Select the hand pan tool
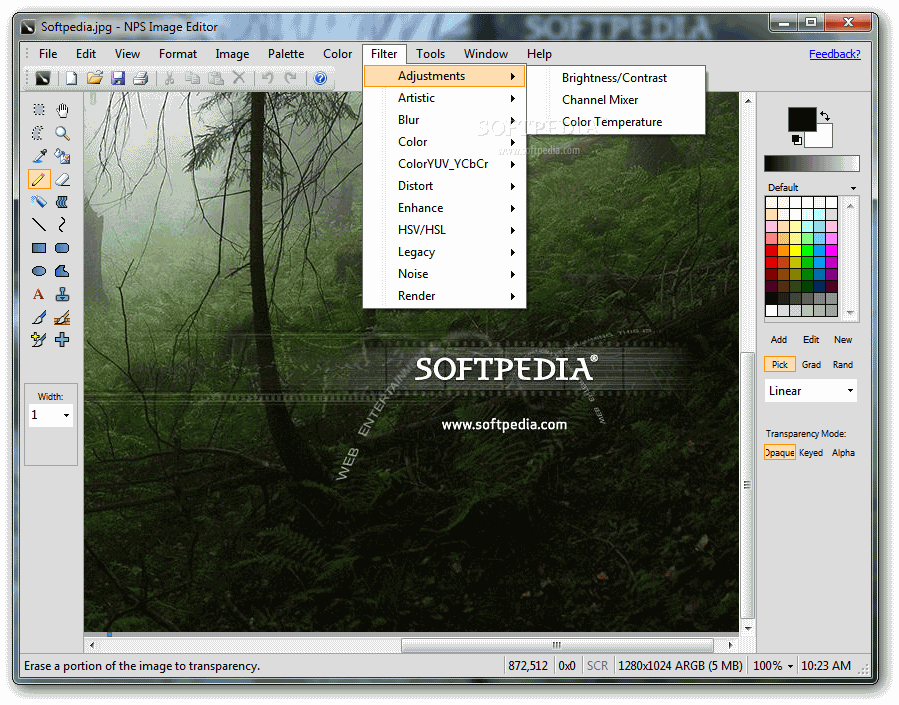This screenshot has width=899, height=705. pos(62,109)
